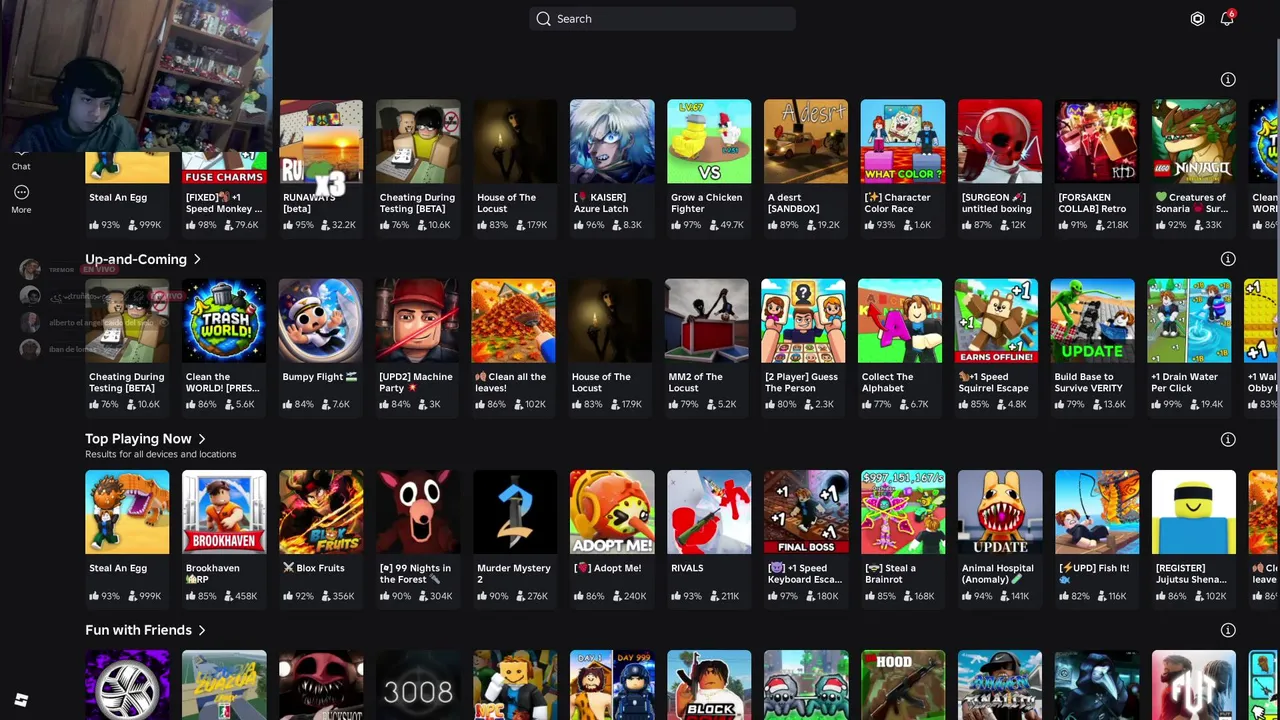The image size is (1280, 720).
Task: Open the 99 Nights in the Forest thumbnail
Action: pos(418,512)
